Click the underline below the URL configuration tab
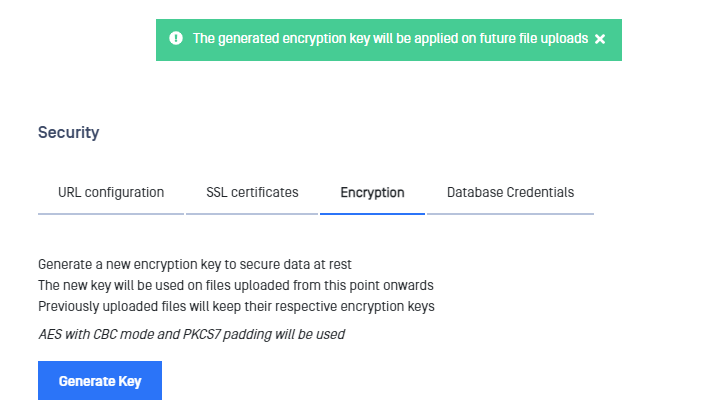 [111, 214]
